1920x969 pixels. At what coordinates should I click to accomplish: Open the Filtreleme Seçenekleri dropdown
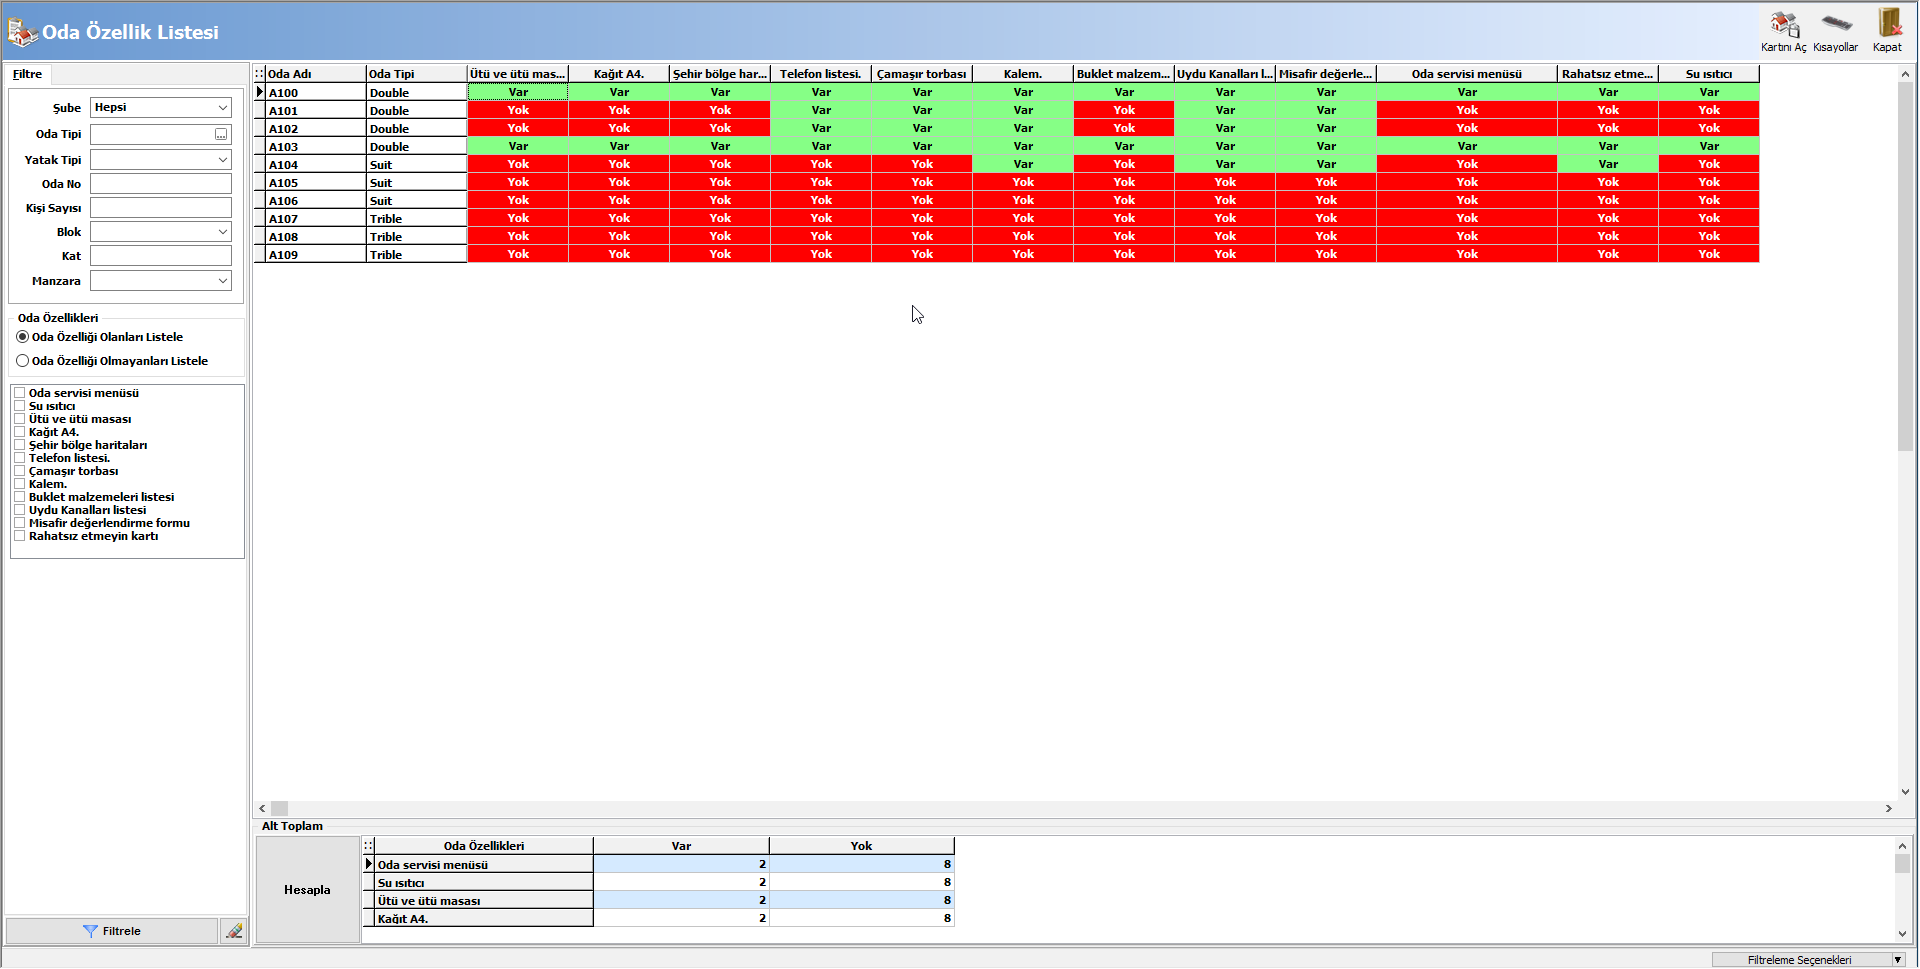(1808, 960)
